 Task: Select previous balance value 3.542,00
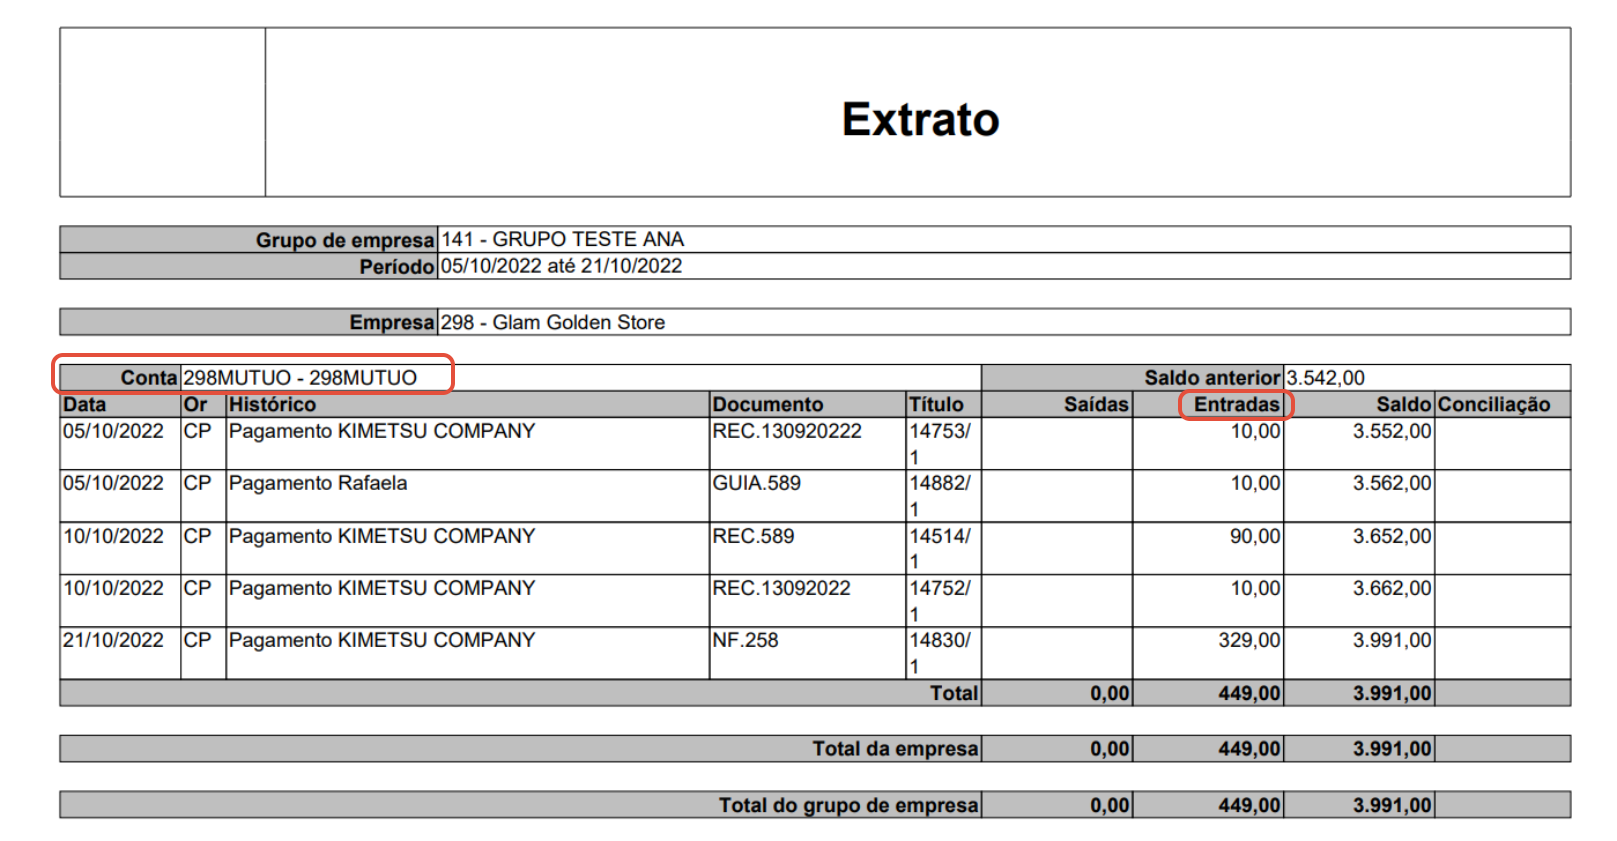tap(1325, 378)
